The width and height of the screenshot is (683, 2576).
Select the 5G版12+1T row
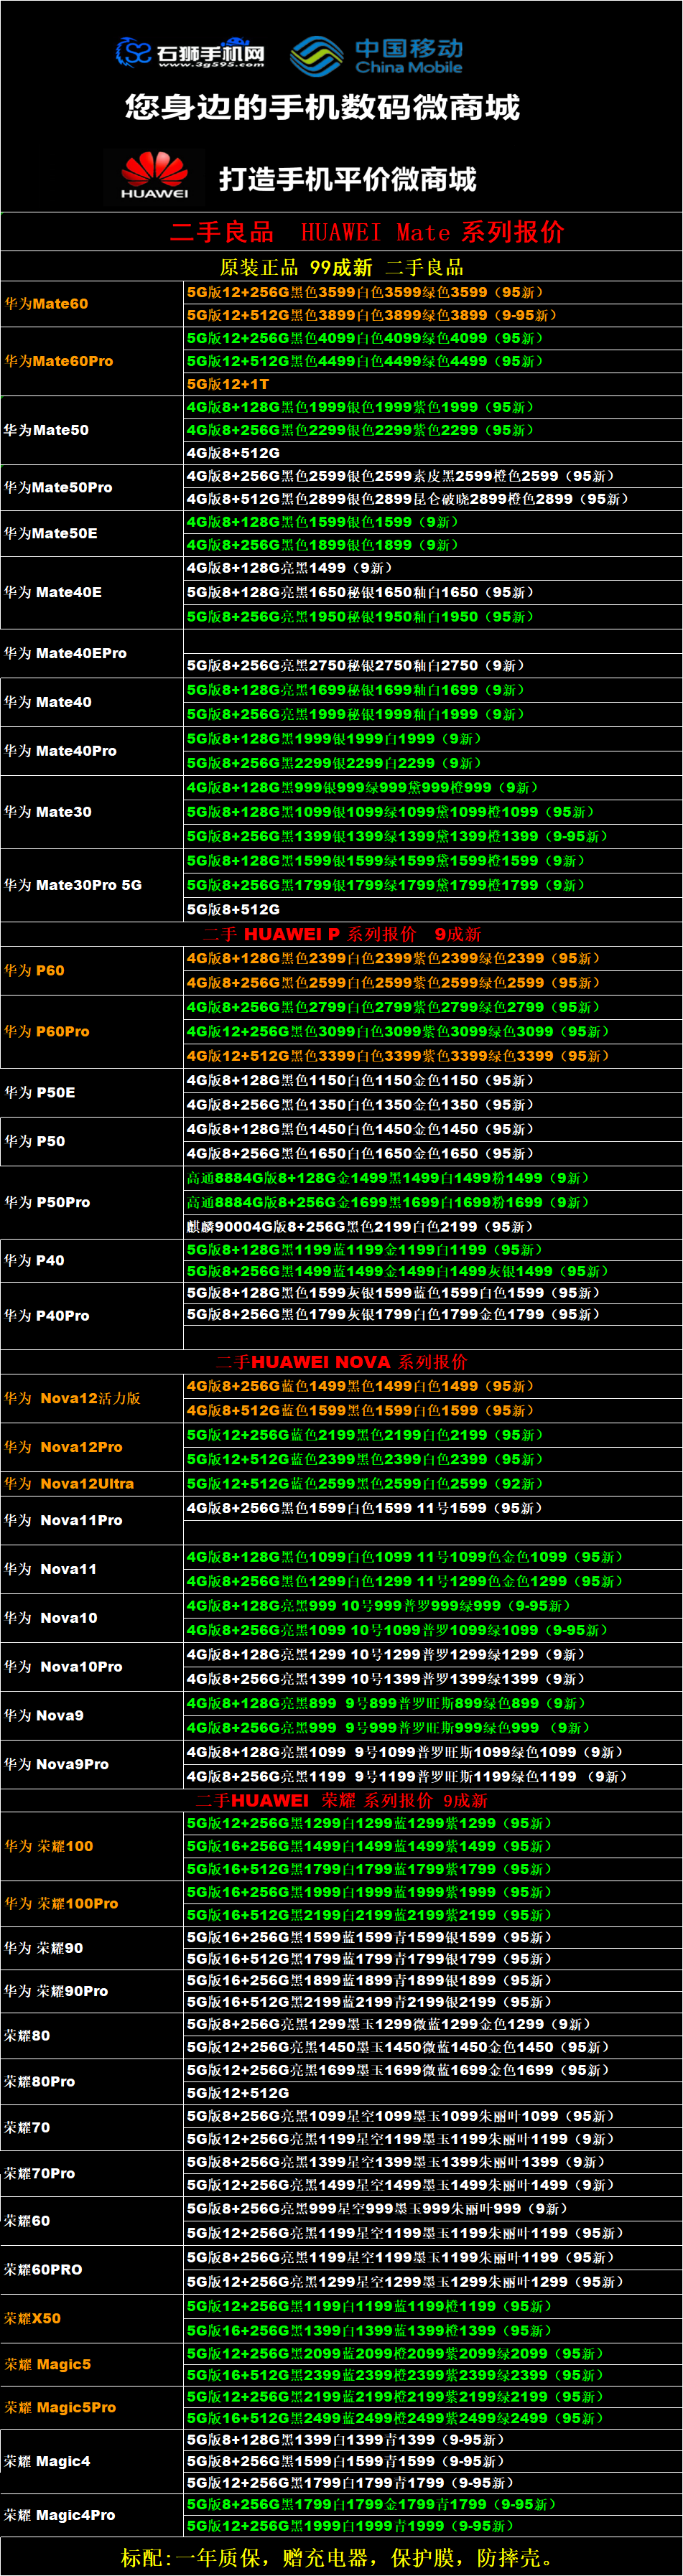(x=433, y=384)
